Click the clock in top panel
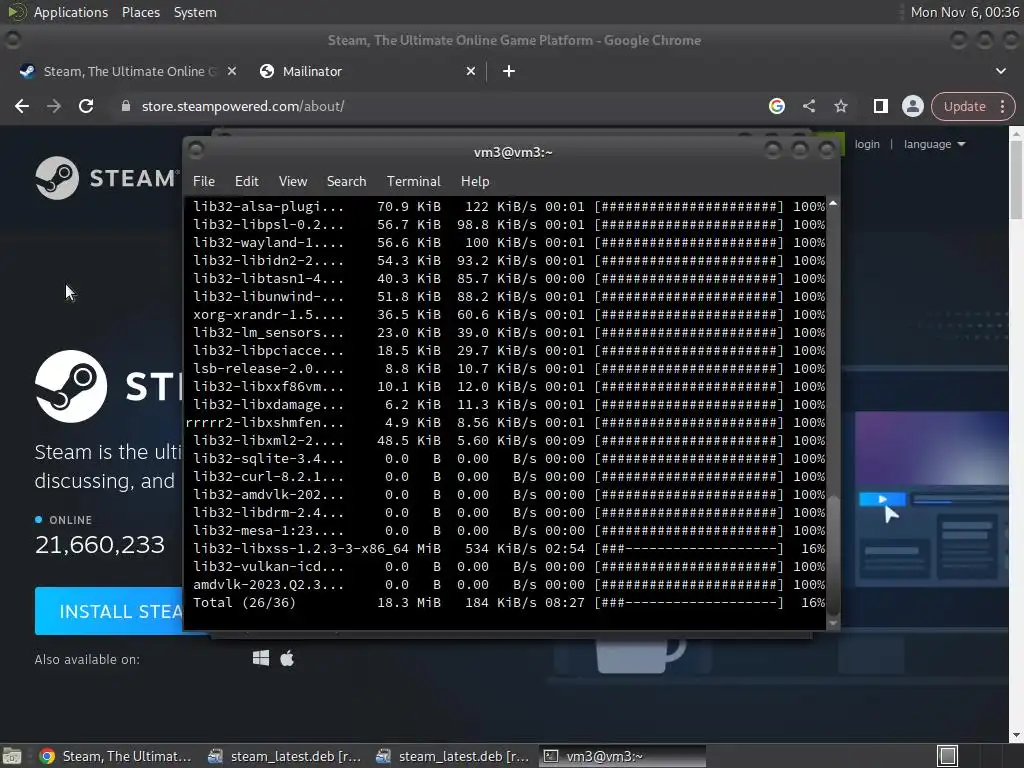The height and width of the screenshot is (768, 1024). [964, 12]
